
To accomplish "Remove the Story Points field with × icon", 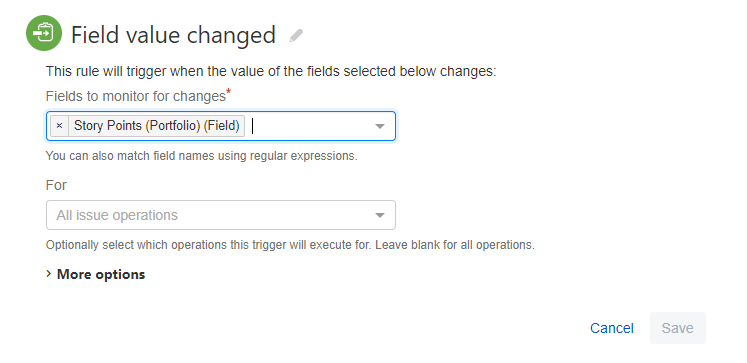I will [59, 126].
